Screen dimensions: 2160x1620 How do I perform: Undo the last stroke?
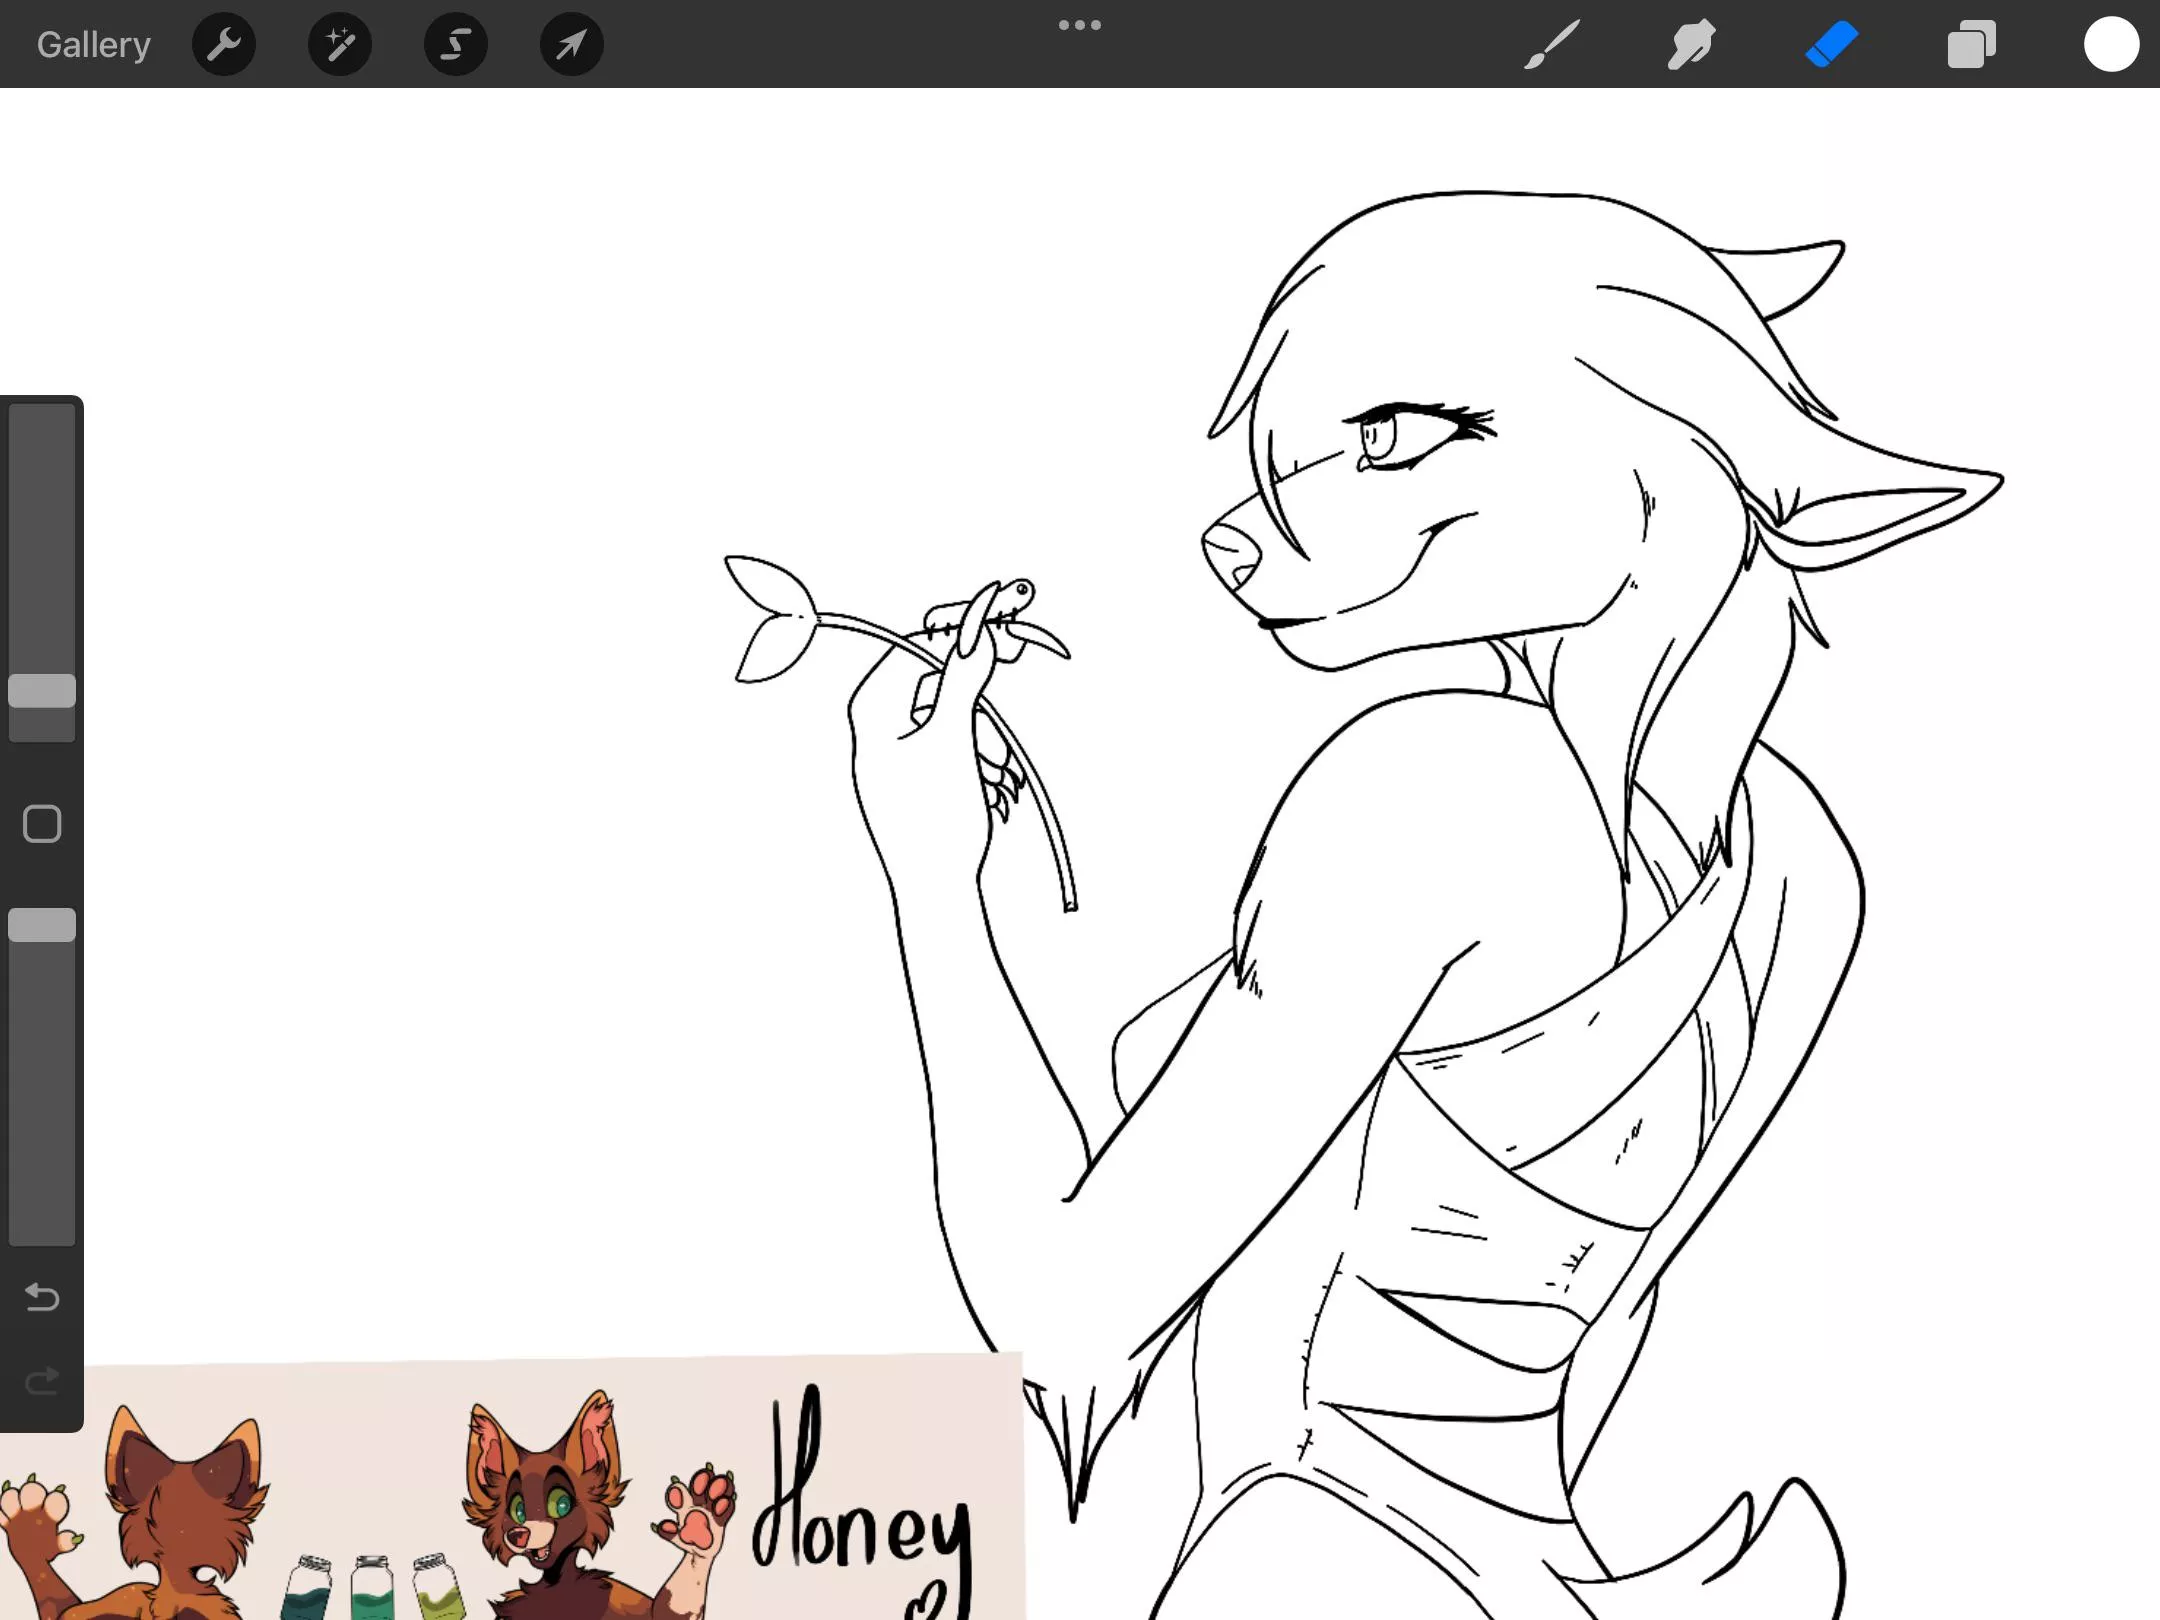point(42,1297)
